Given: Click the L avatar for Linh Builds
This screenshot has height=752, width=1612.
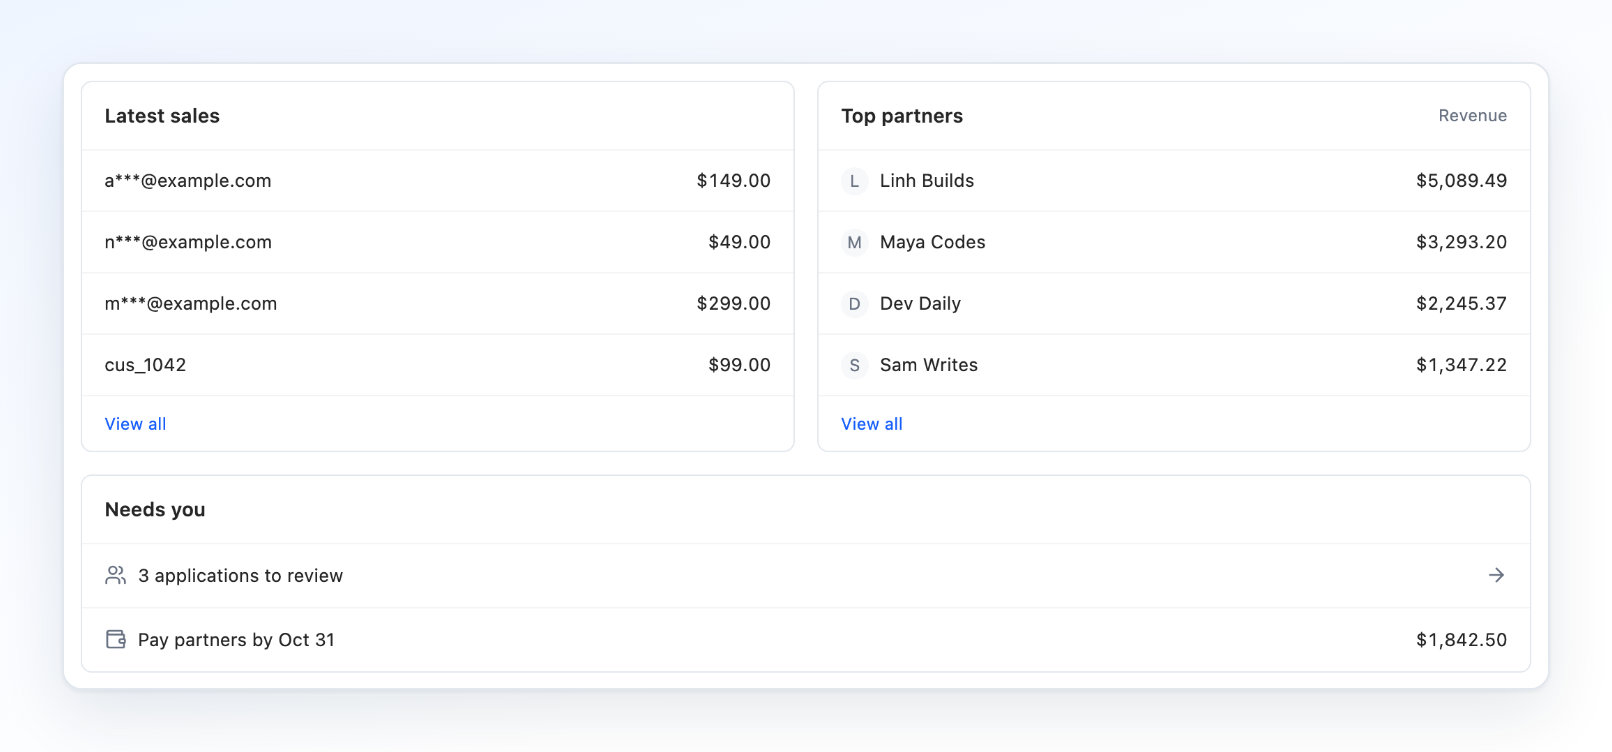Looking at the screenshot, I should (x=854, y=181).
